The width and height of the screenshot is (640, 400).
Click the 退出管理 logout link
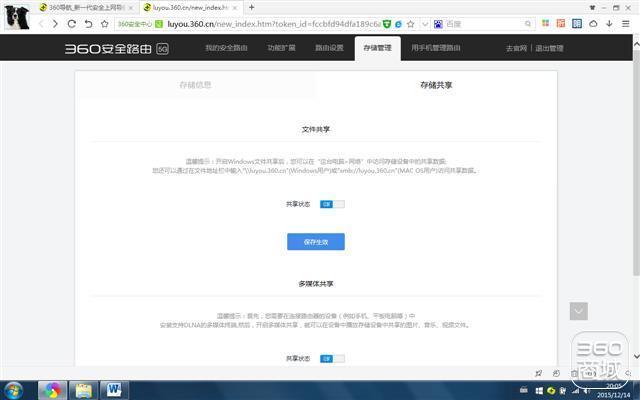point(549,48)
